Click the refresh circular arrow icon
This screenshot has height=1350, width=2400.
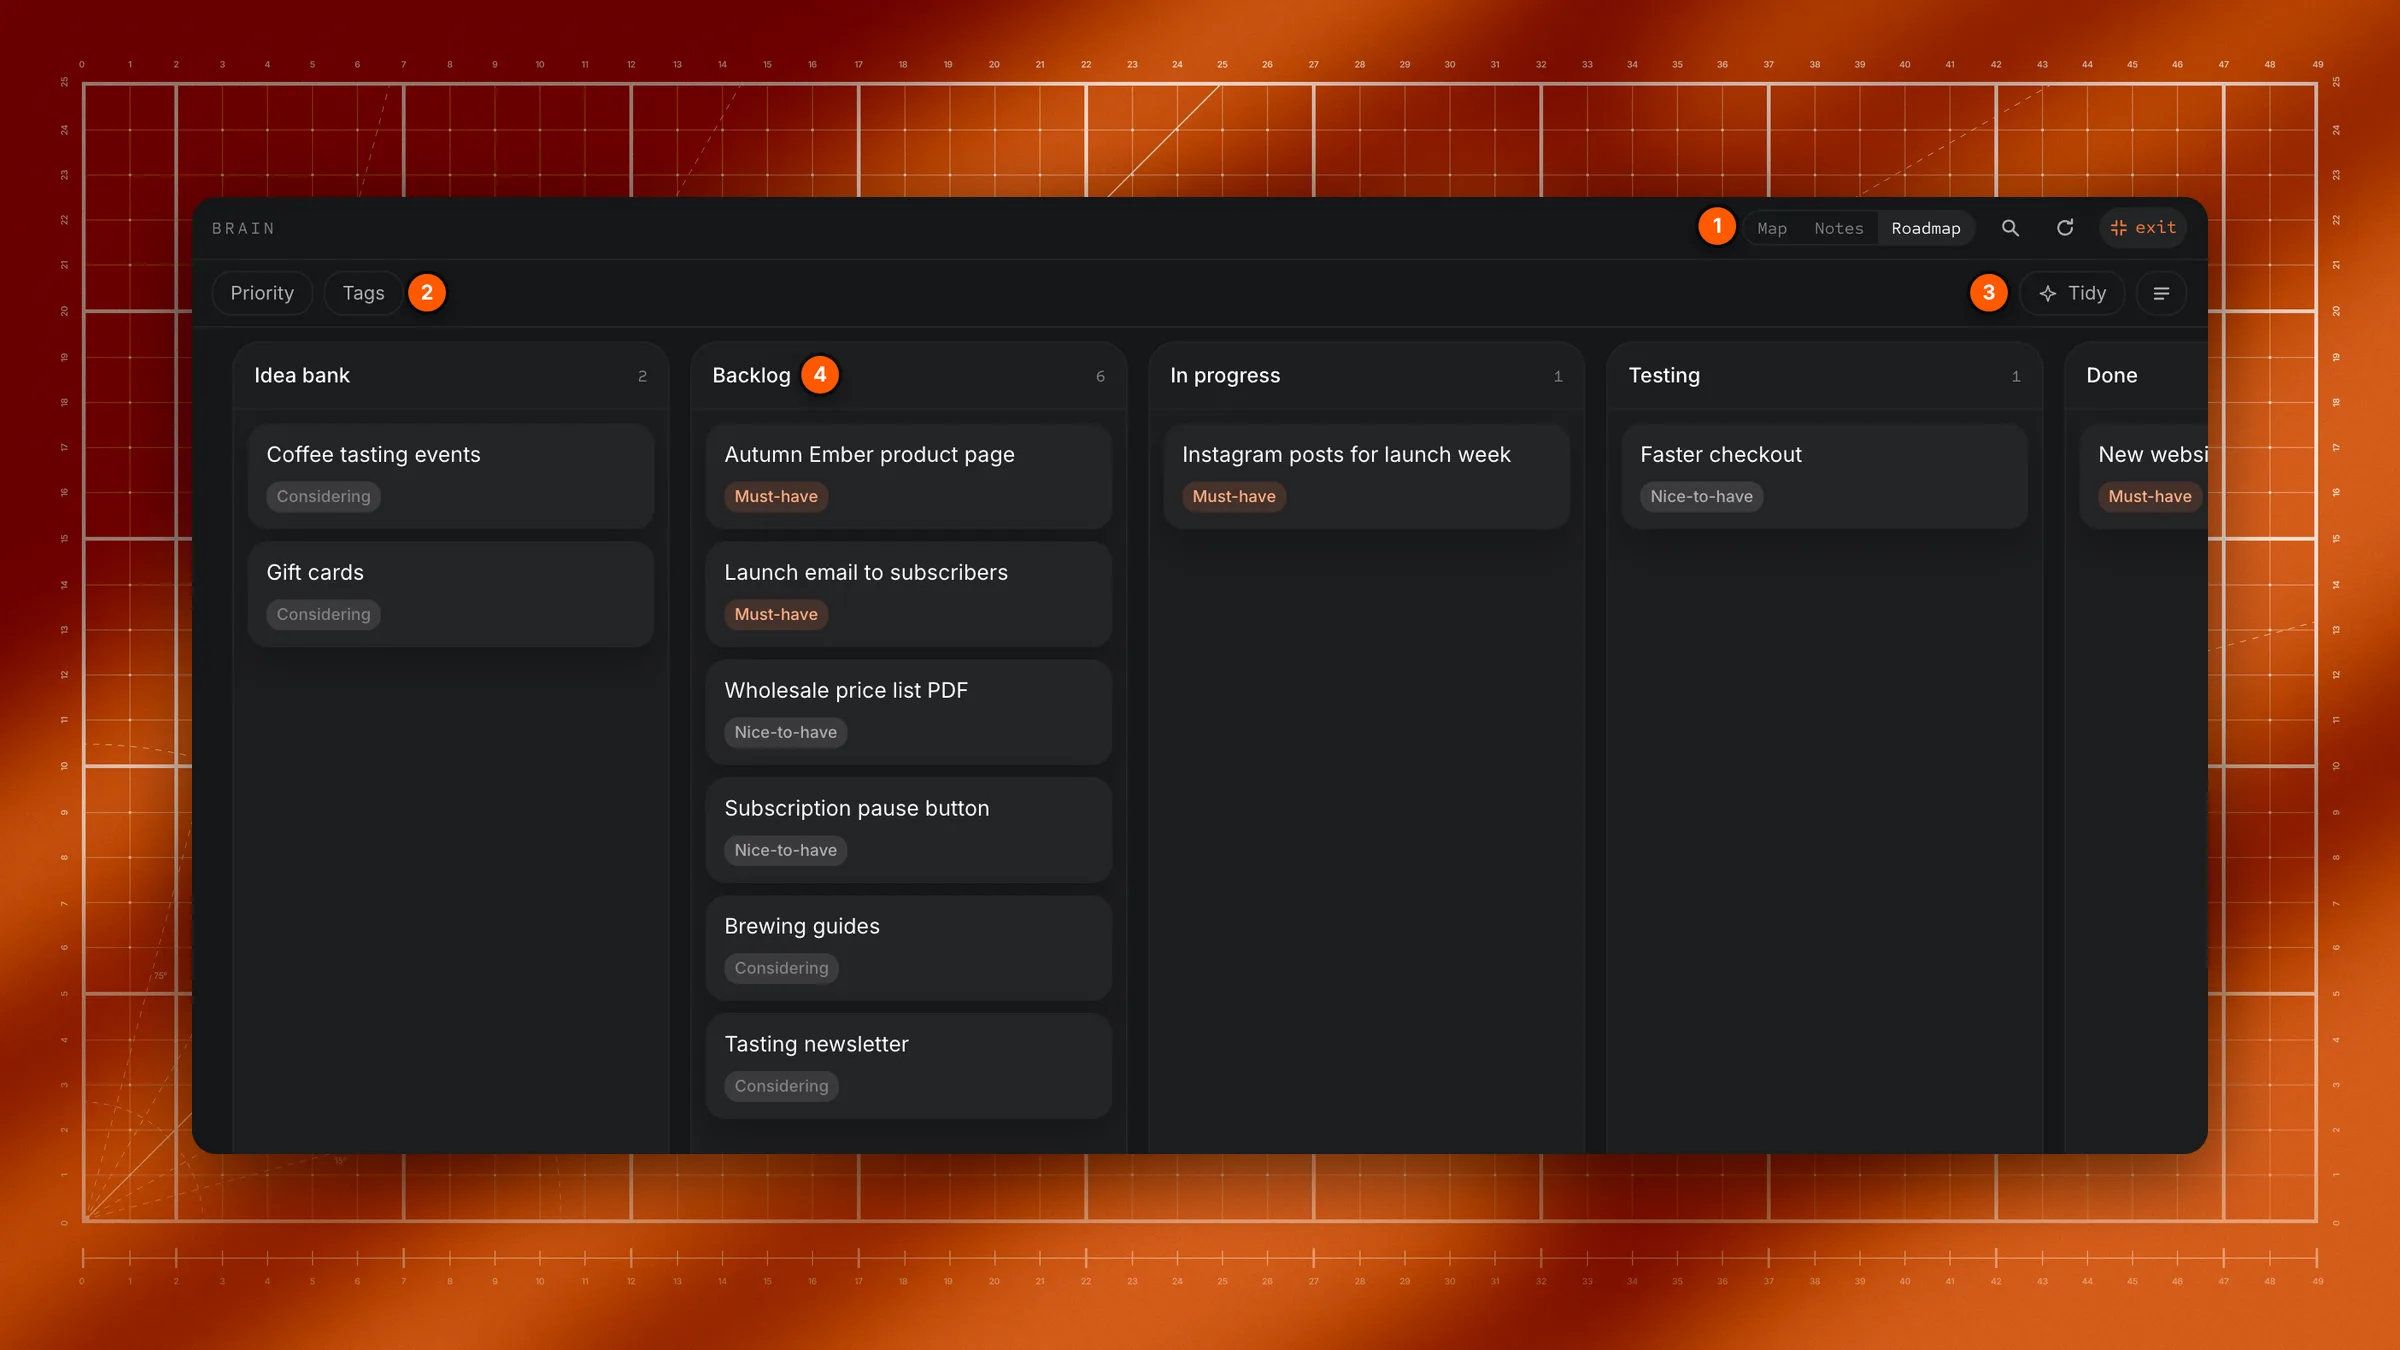2065,228
